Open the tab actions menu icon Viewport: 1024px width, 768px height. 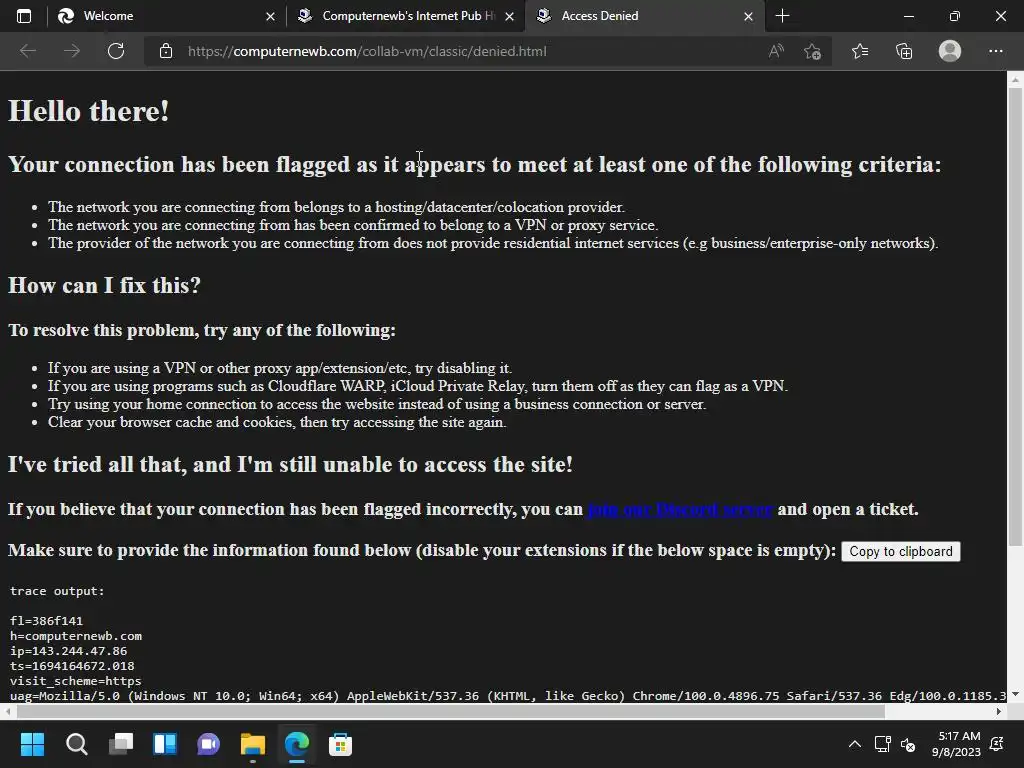24,16
